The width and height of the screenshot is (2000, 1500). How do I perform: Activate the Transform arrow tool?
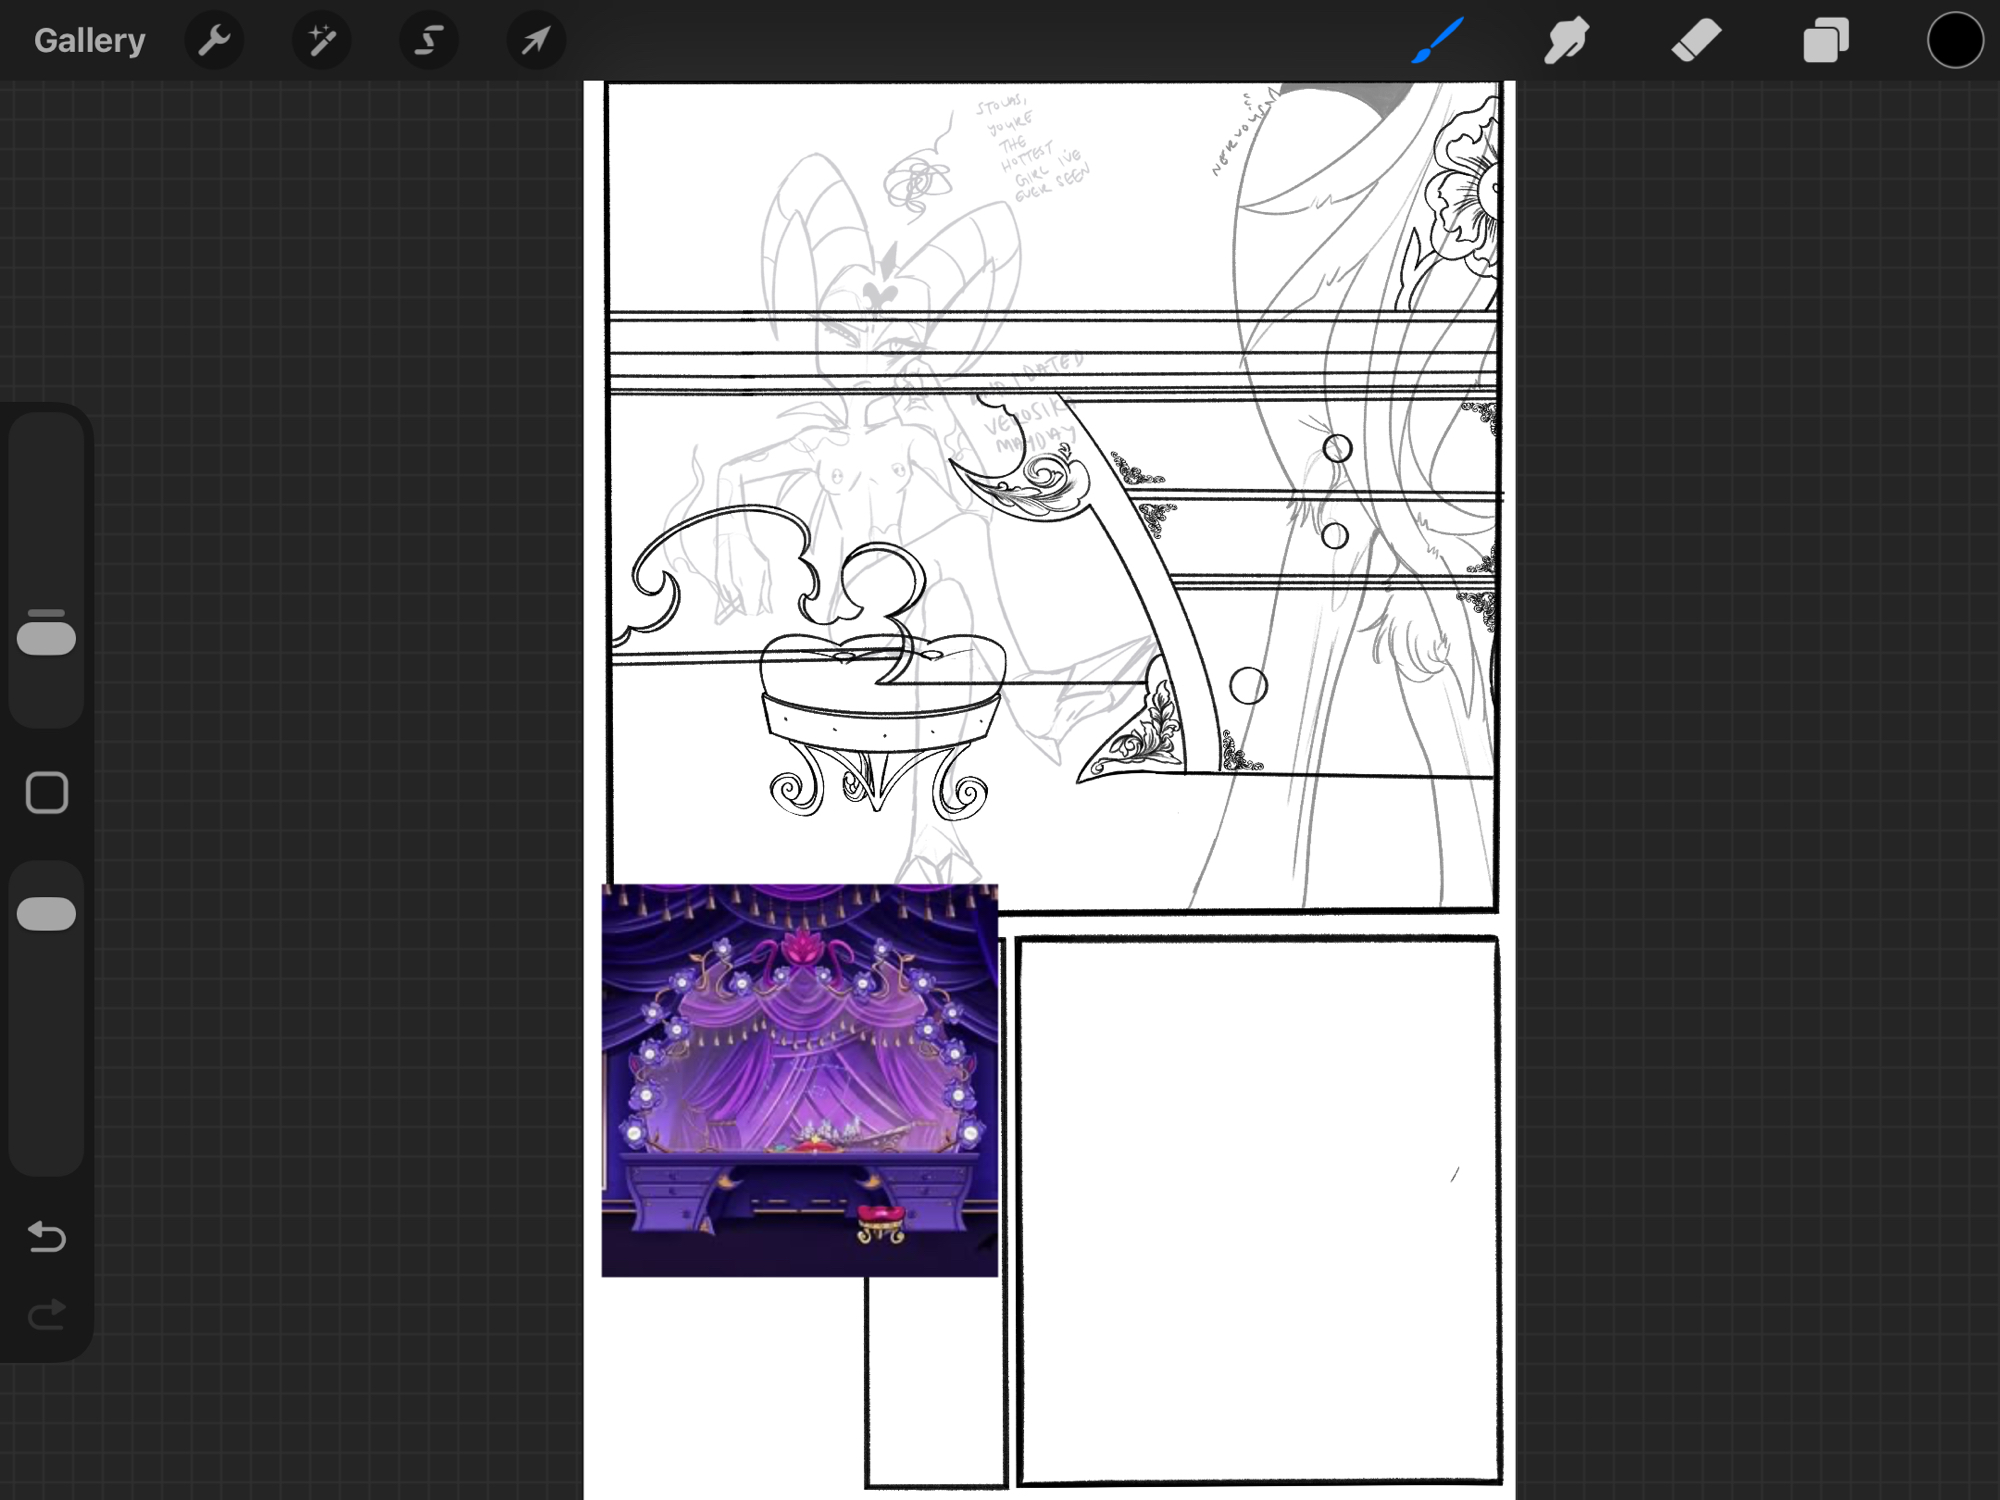pyautogui.click(x=536, y=41)
